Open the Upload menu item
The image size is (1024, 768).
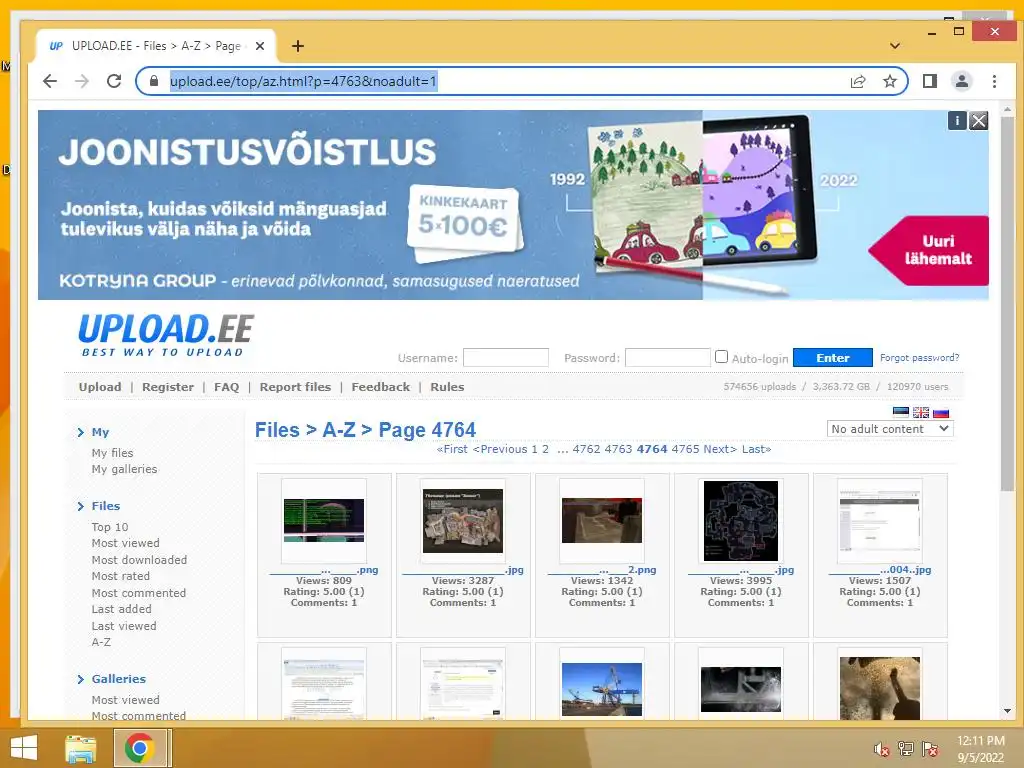100,387
